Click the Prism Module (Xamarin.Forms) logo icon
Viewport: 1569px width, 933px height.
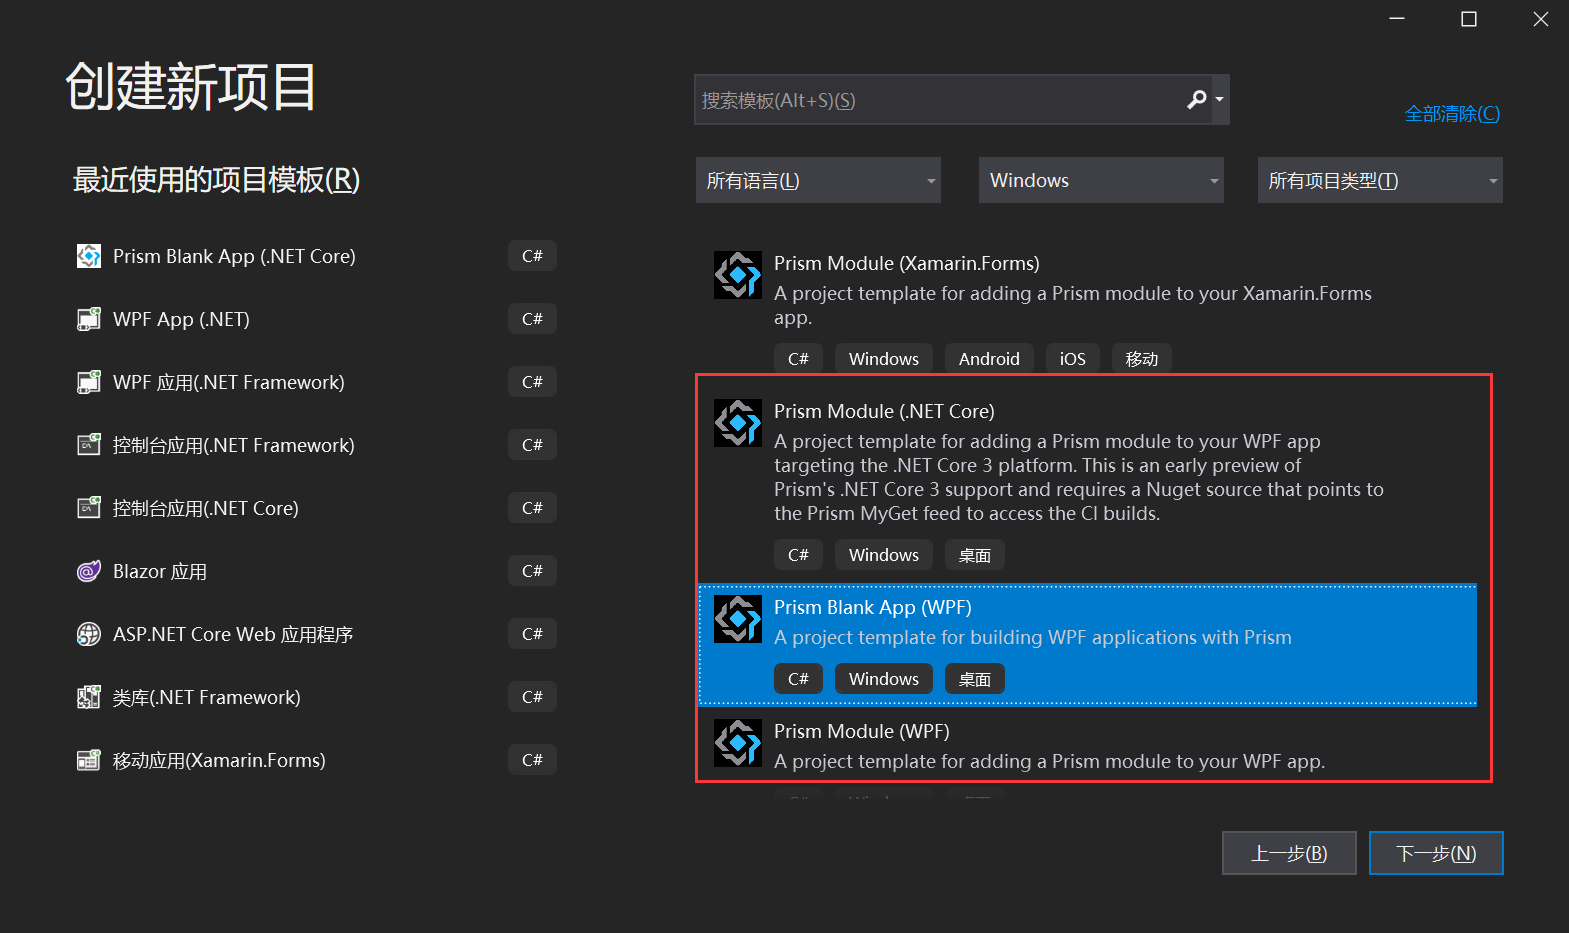pos(738,275)
